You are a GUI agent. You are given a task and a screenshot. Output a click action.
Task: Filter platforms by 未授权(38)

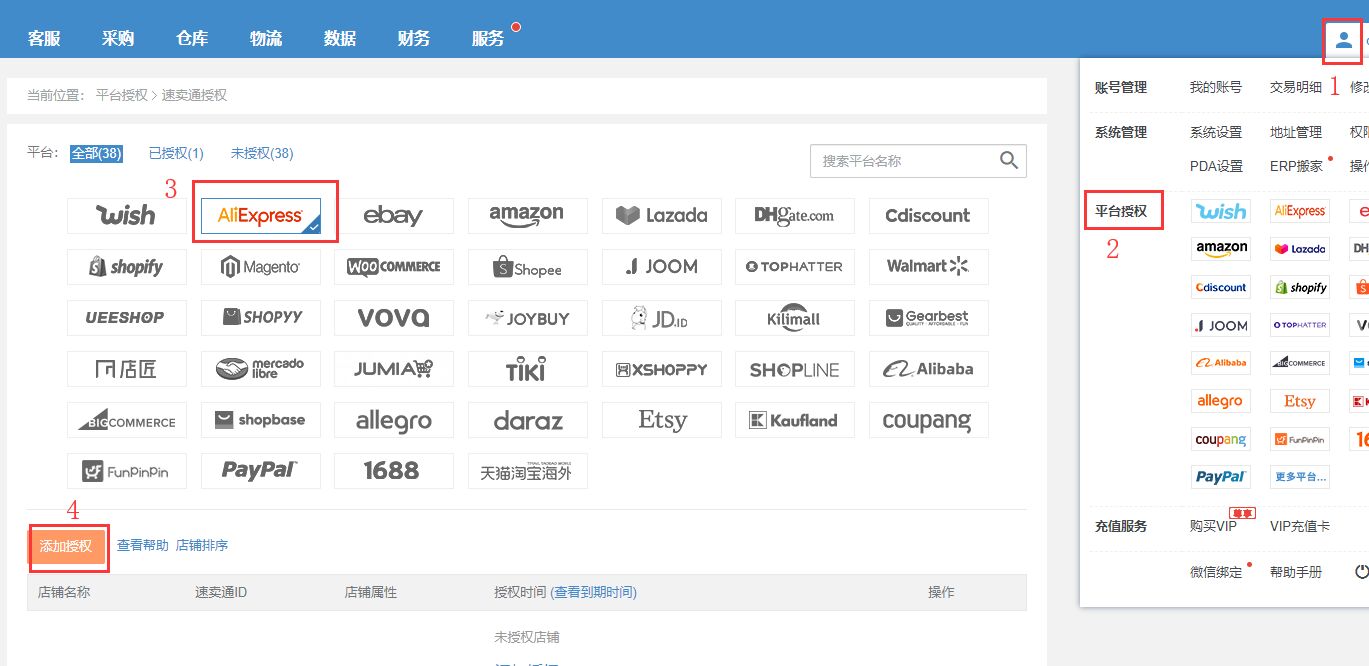pos(262,153)
